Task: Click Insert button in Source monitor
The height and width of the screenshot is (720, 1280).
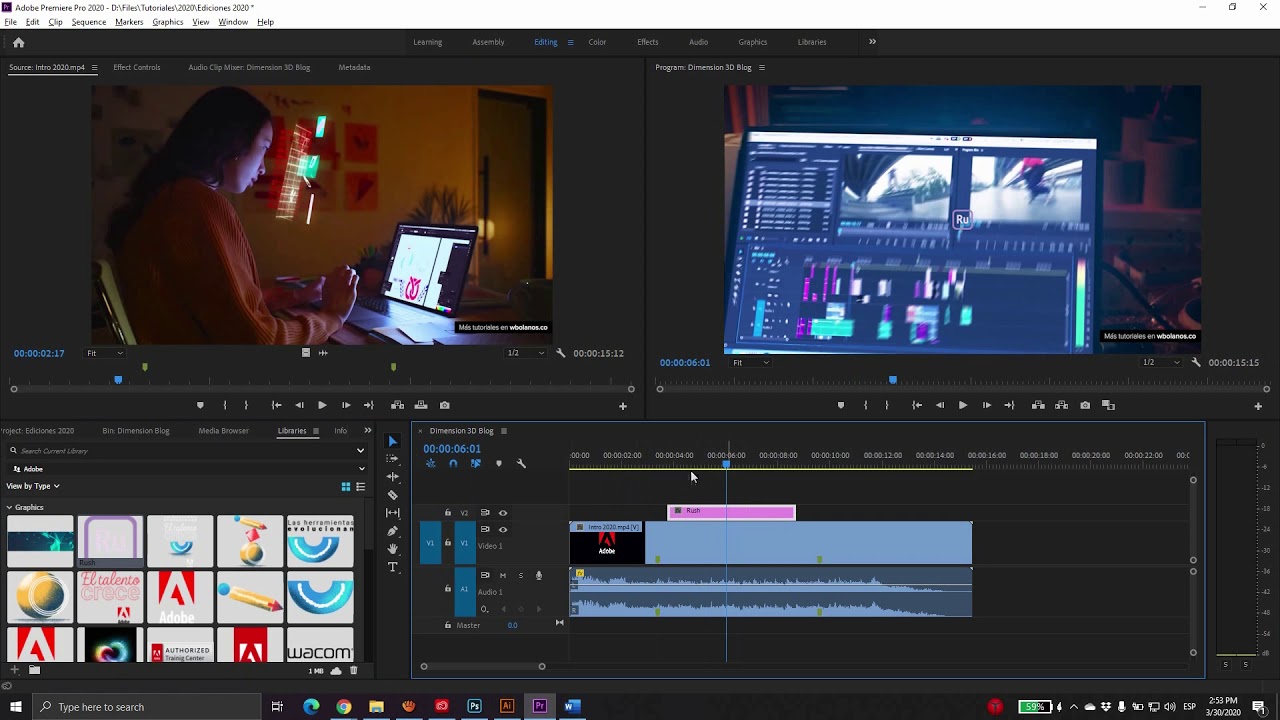Action: click(x=397, y=405)
